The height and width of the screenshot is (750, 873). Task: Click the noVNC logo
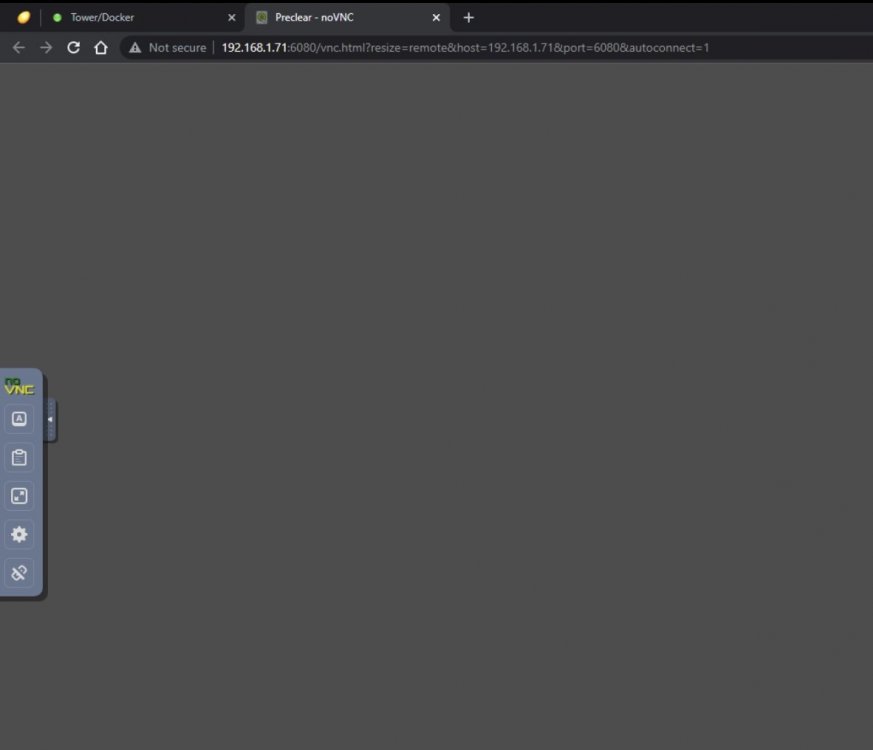click(19, 386)
